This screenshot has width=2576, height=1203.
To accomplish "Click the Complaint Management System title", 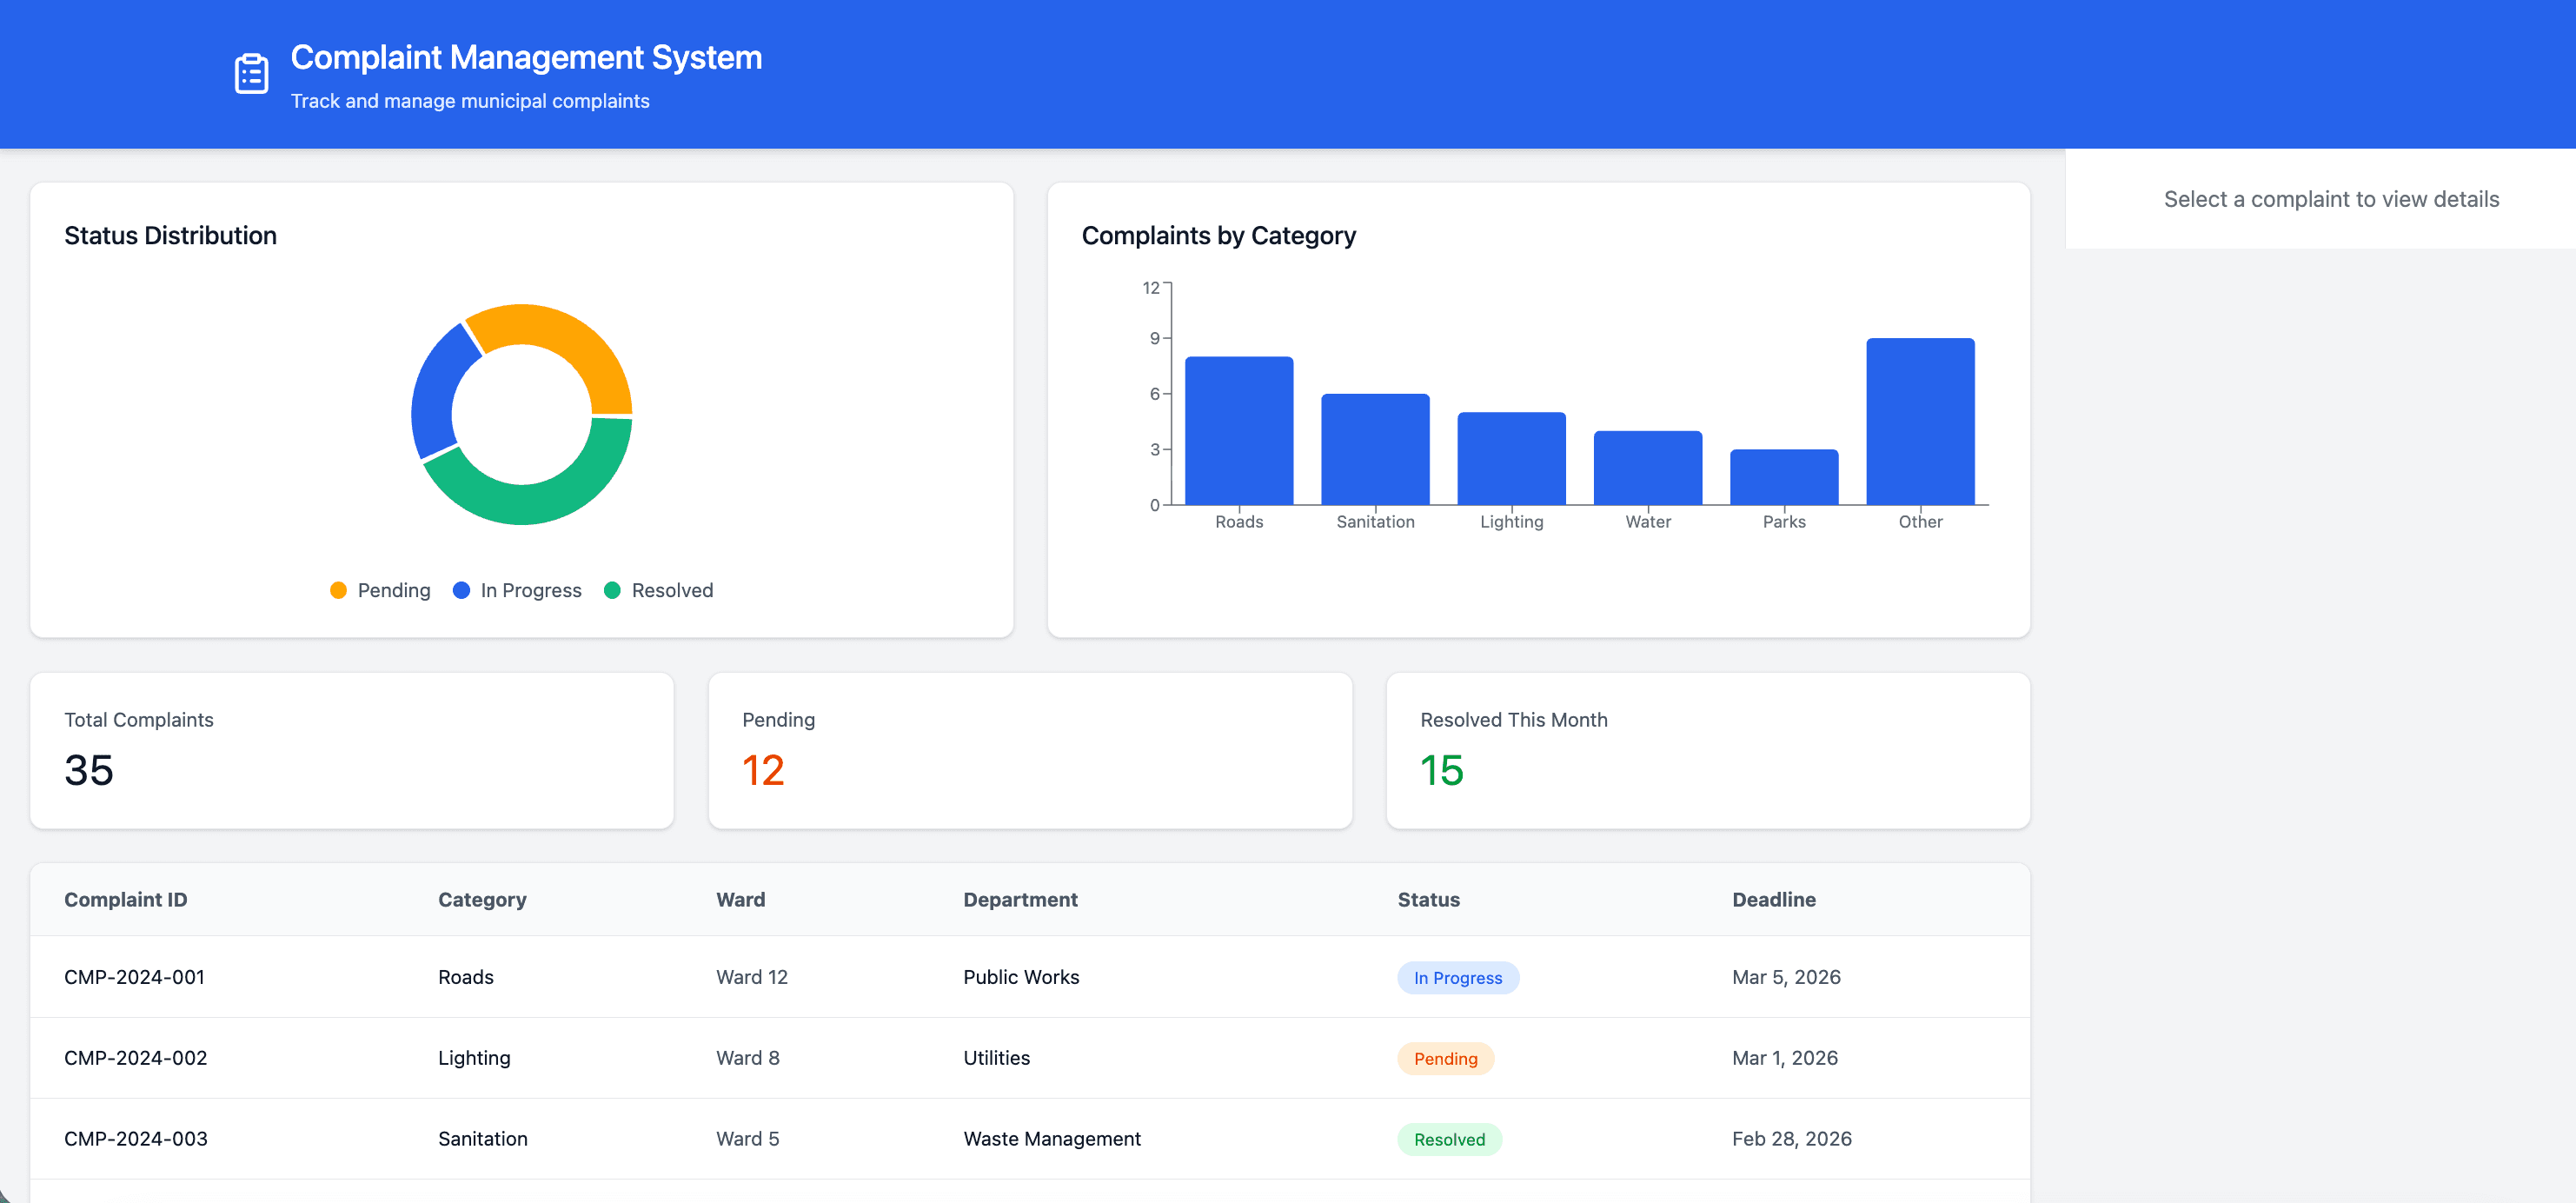I will pos(526,57).
